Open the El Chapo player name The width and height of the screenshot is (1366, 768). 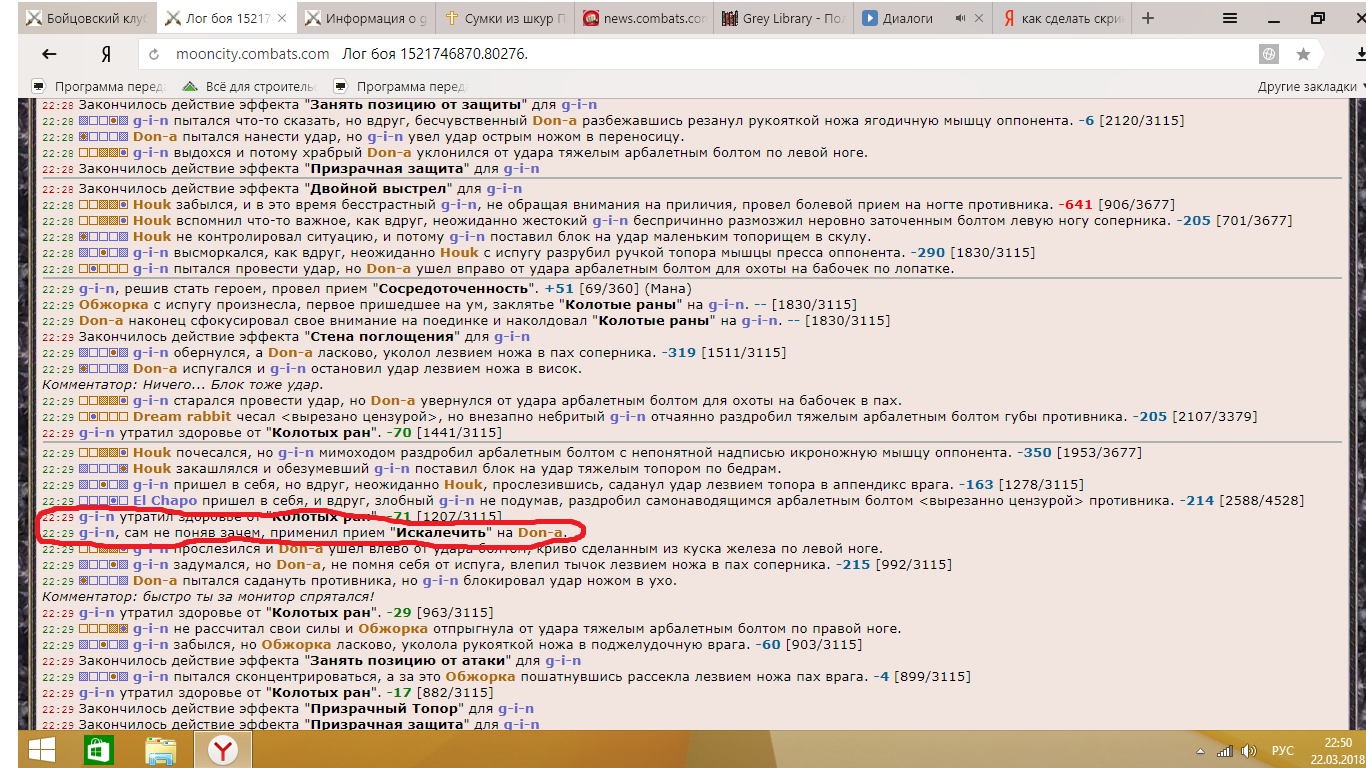165,501
